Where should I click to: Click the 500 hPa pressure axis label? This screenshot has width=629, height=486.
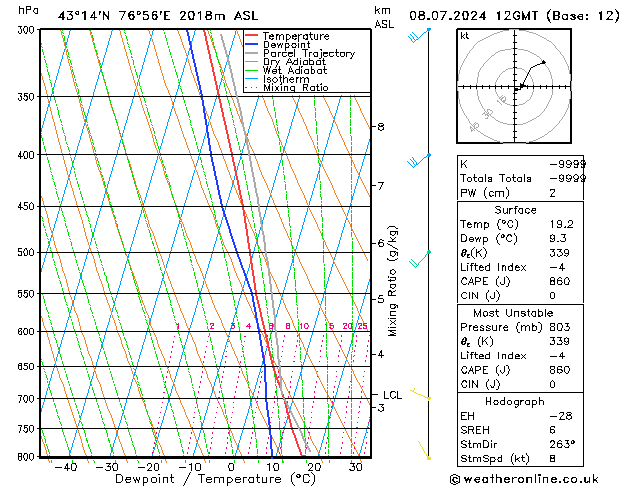28,253
